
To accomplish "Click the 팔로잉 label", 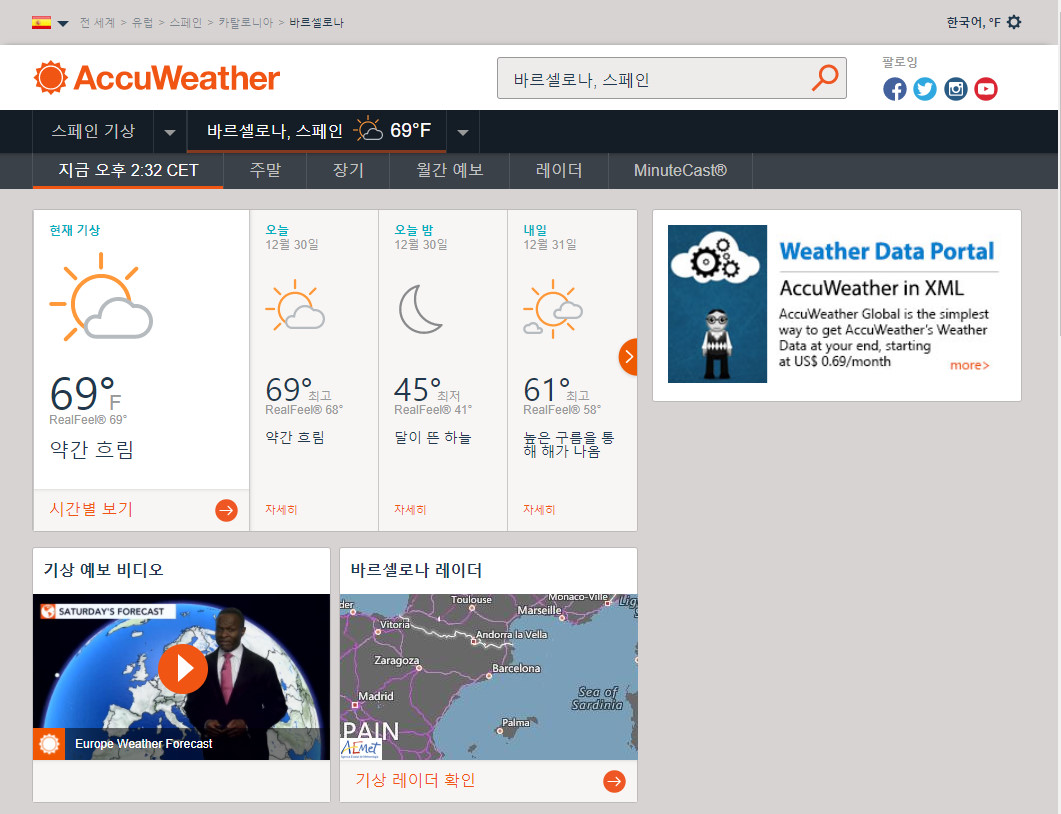I will pos(899,62).
